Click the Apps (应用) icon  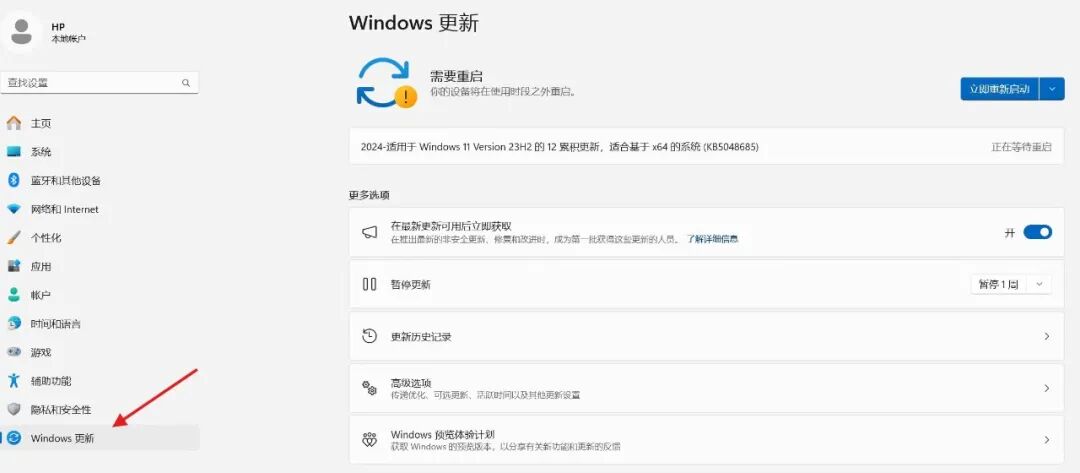coord(14,266)
